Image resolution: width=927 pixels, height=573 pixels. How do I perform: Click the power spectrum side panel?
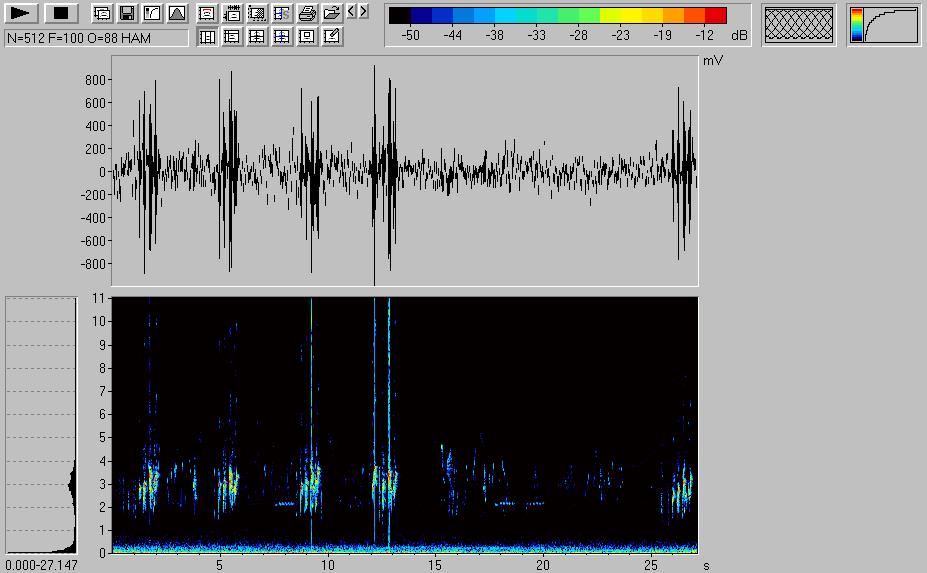[x=41, y=425]
